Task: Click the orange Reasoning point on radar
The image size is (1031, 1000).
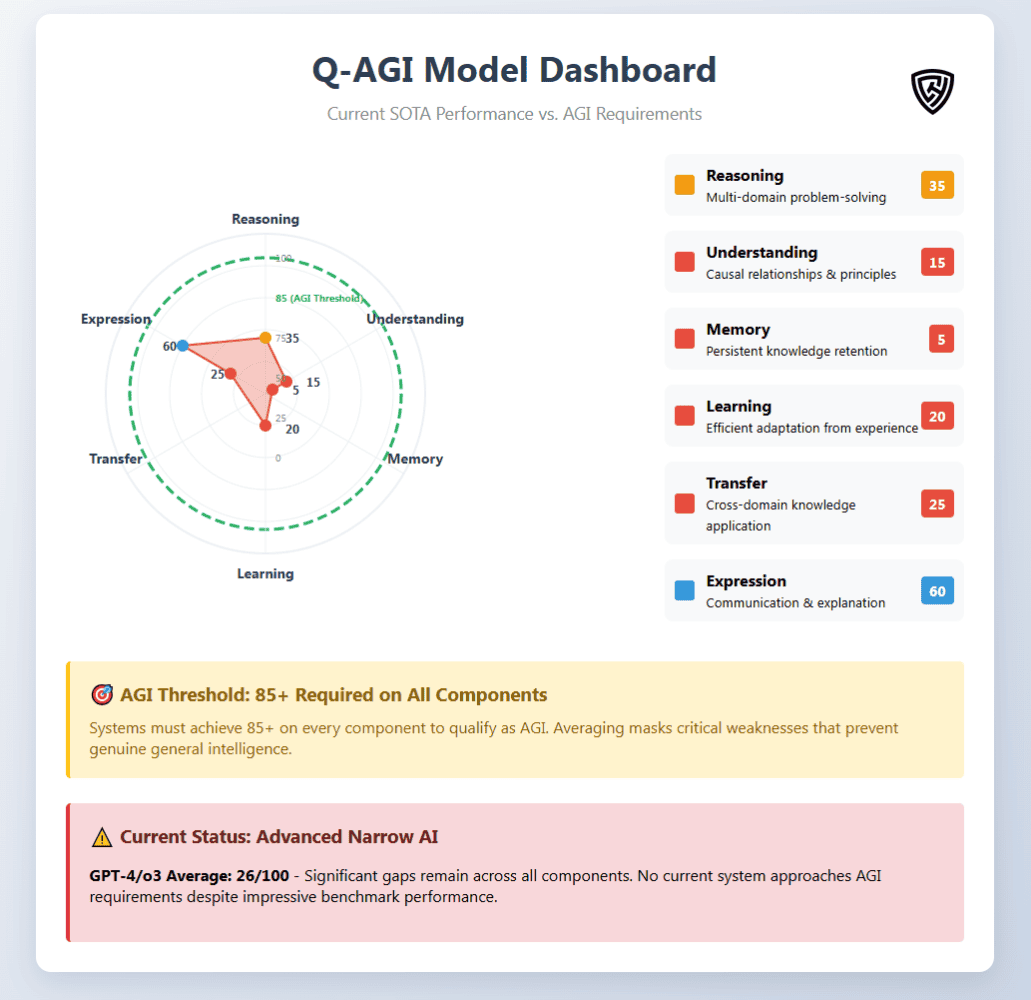Action: tap(265, 338)
